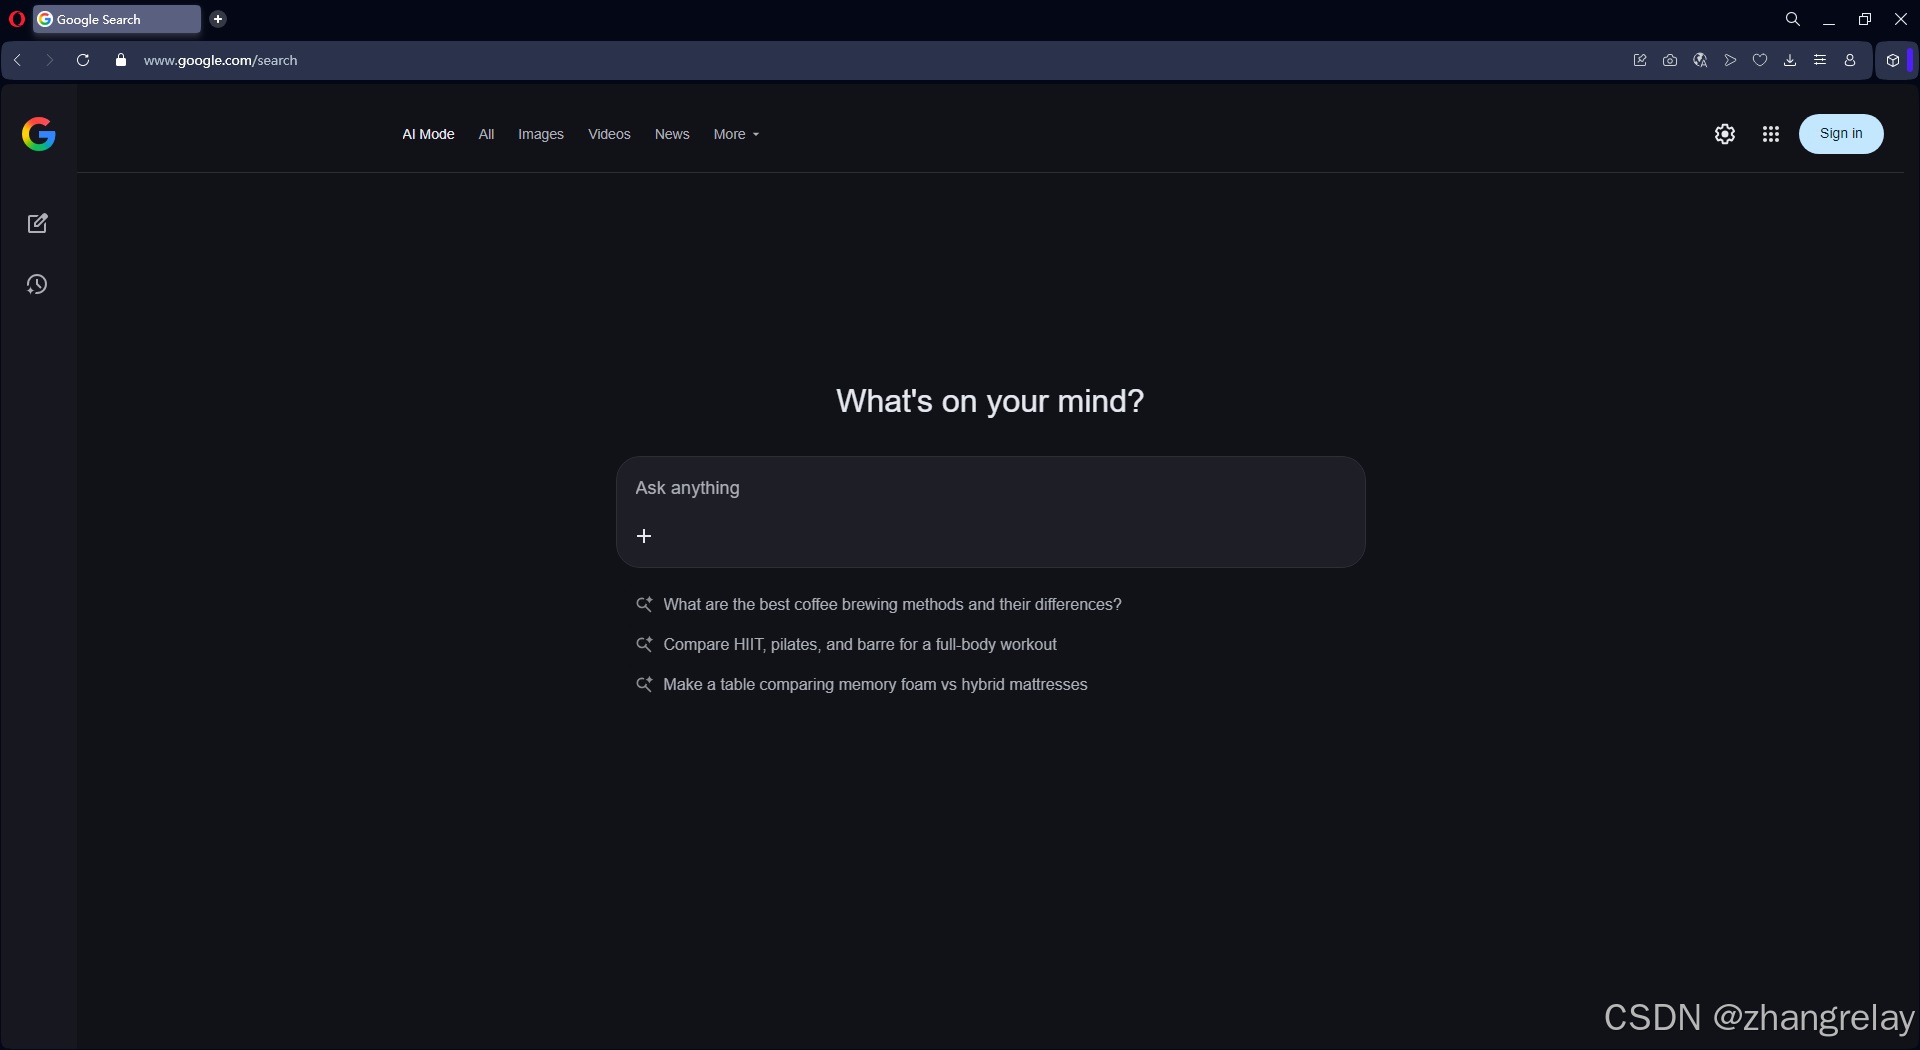The height and width of the screenshot is (1050, 1920).
Task: Open Google quick settings gear
Action: tap(1725, 134)
